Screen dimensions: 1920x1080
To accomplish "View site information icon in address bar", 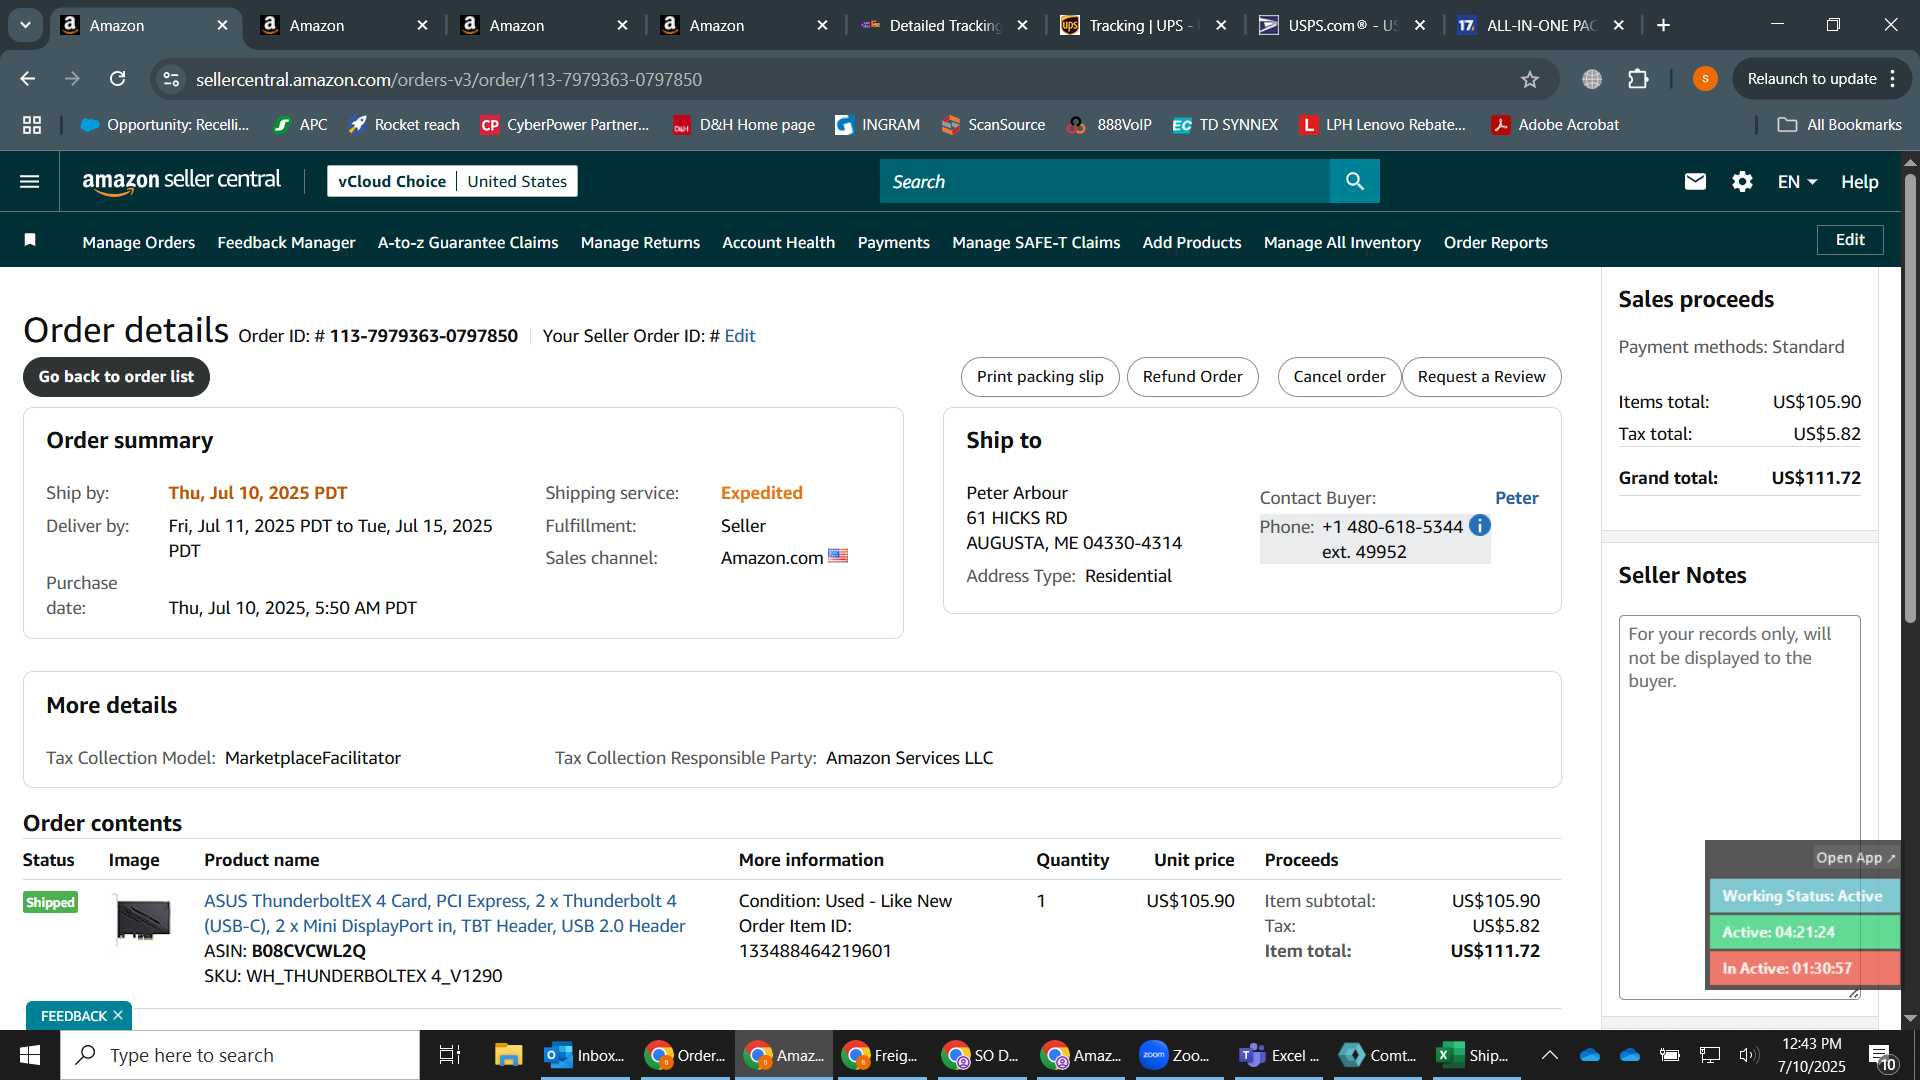I will tap(172, 79).
